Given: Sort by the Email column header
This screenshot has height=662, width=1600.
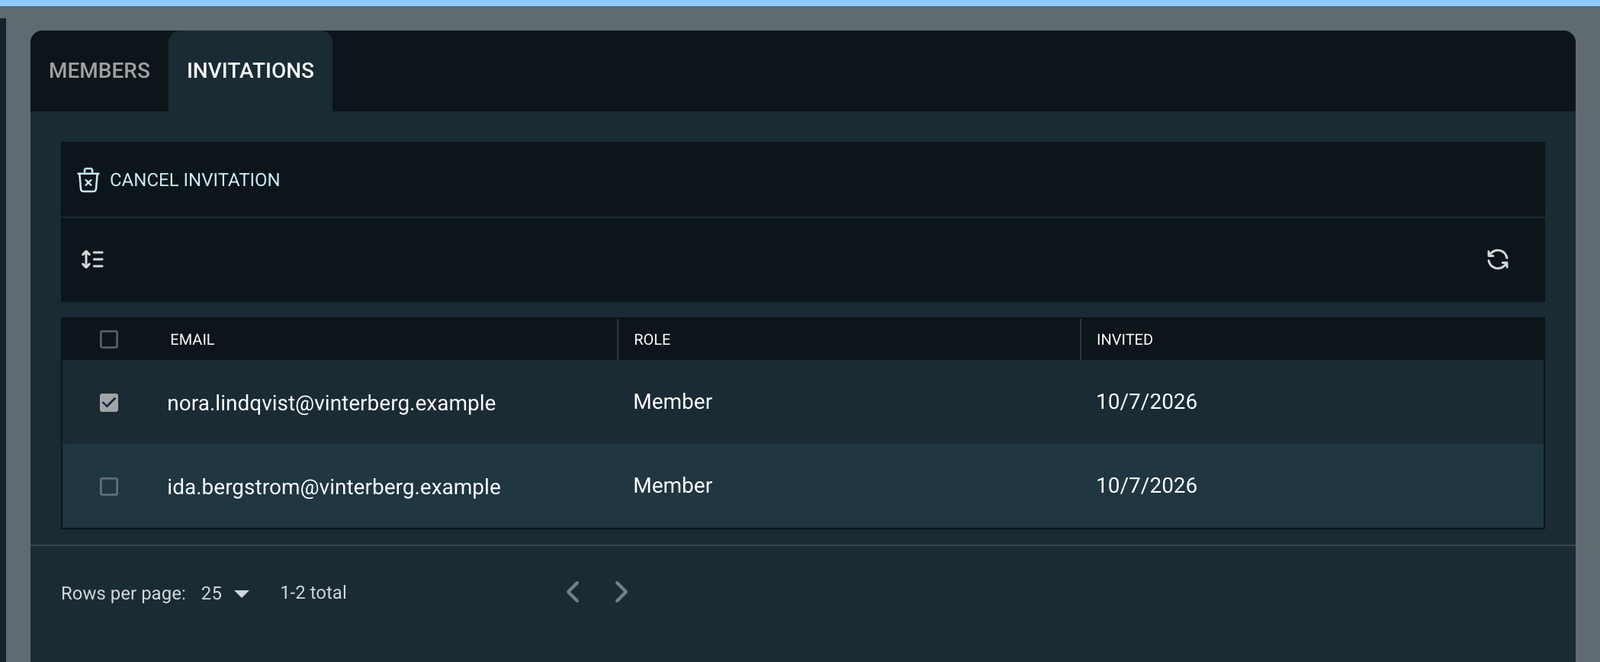Looking at the screenshot, I should tap(192, 340).
